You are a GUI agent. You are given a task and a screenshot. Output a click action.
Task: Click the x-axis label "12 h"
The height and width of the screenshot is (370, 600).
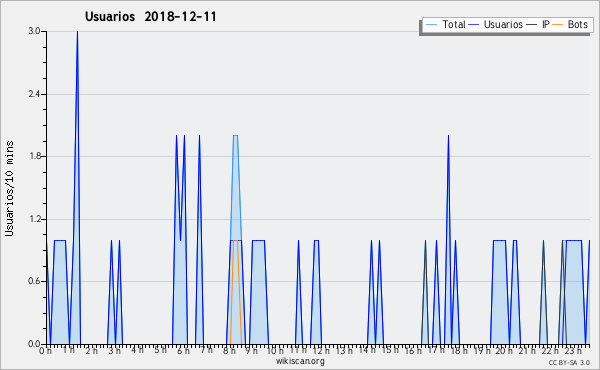coord(321,351)
